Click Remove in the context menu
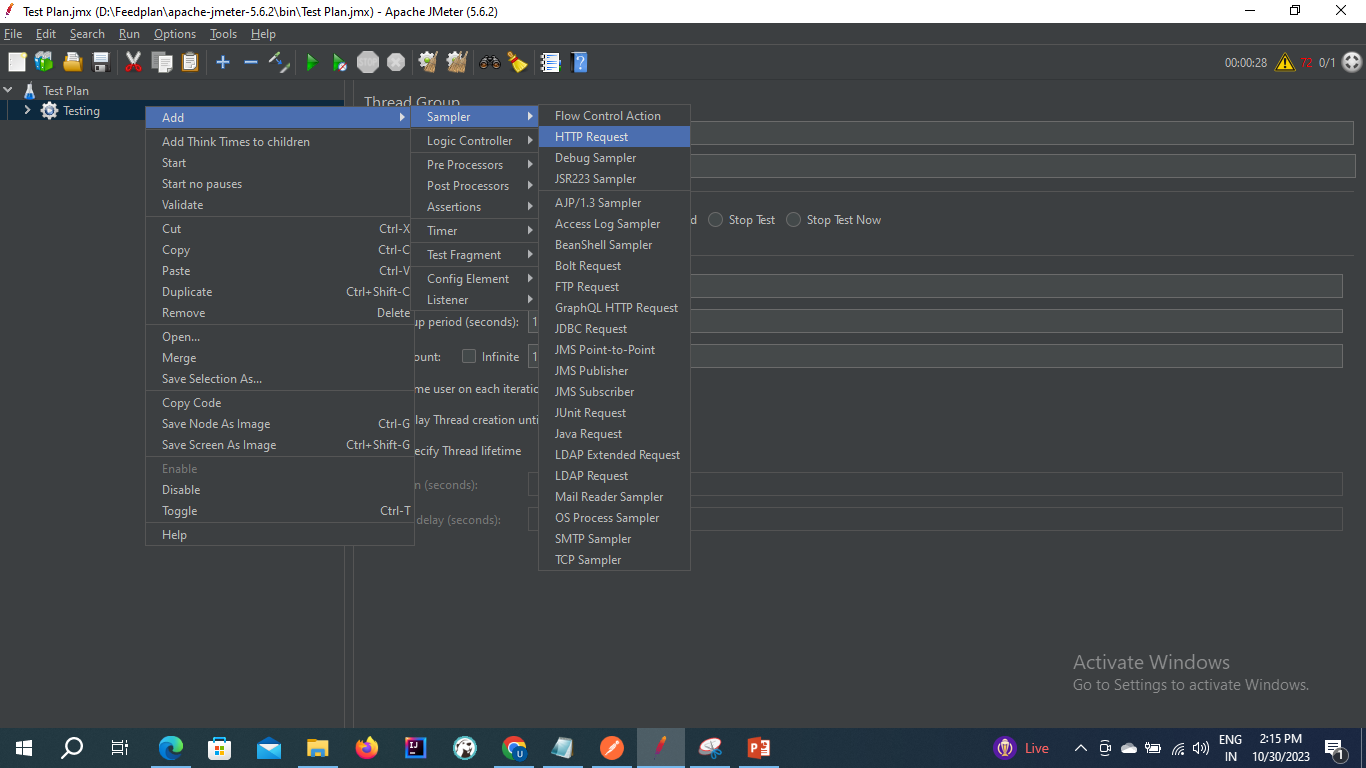 pyautogui.click(x=280, y=313)
